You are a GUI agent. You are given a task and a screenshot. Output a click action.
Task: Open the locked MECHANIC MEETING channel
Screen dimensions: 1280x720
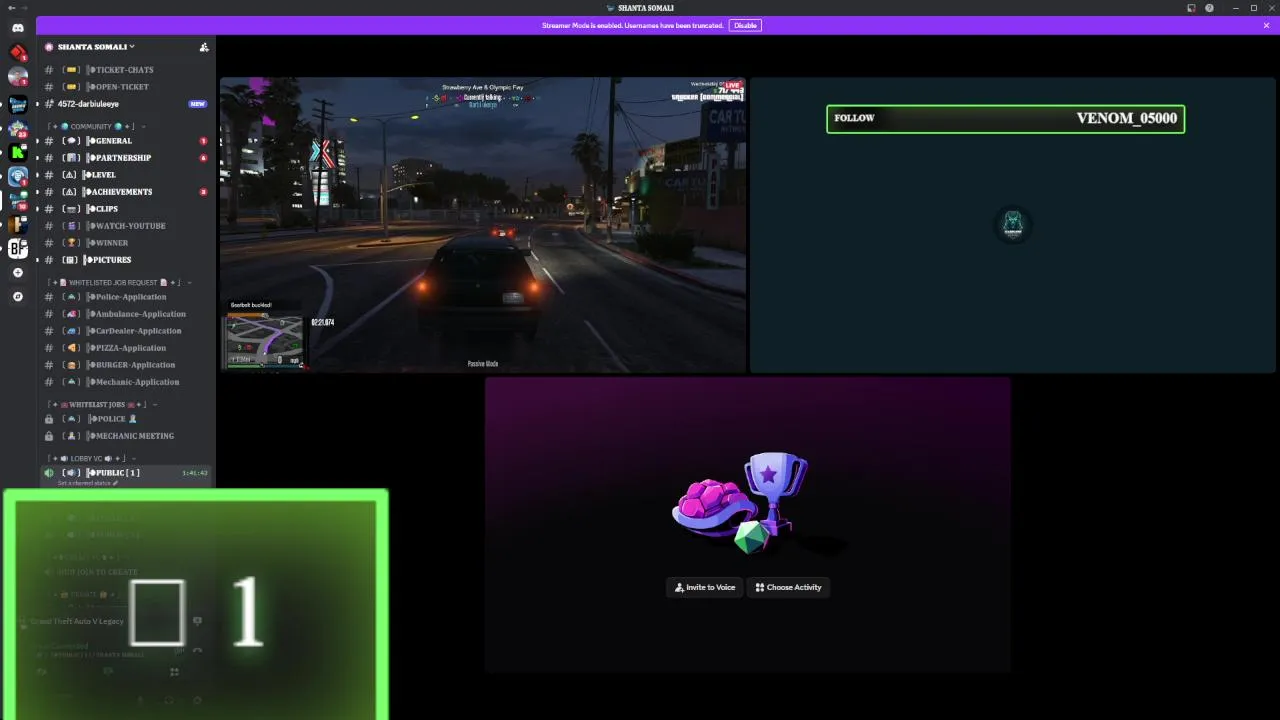(x=126, y=436)
